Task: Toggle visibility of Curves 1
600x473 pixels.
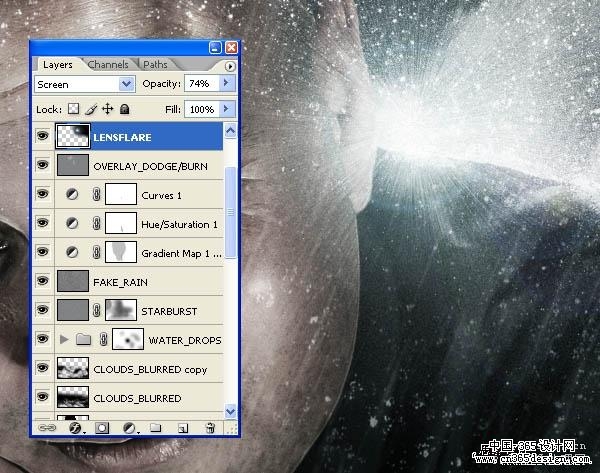Action: 42,194
